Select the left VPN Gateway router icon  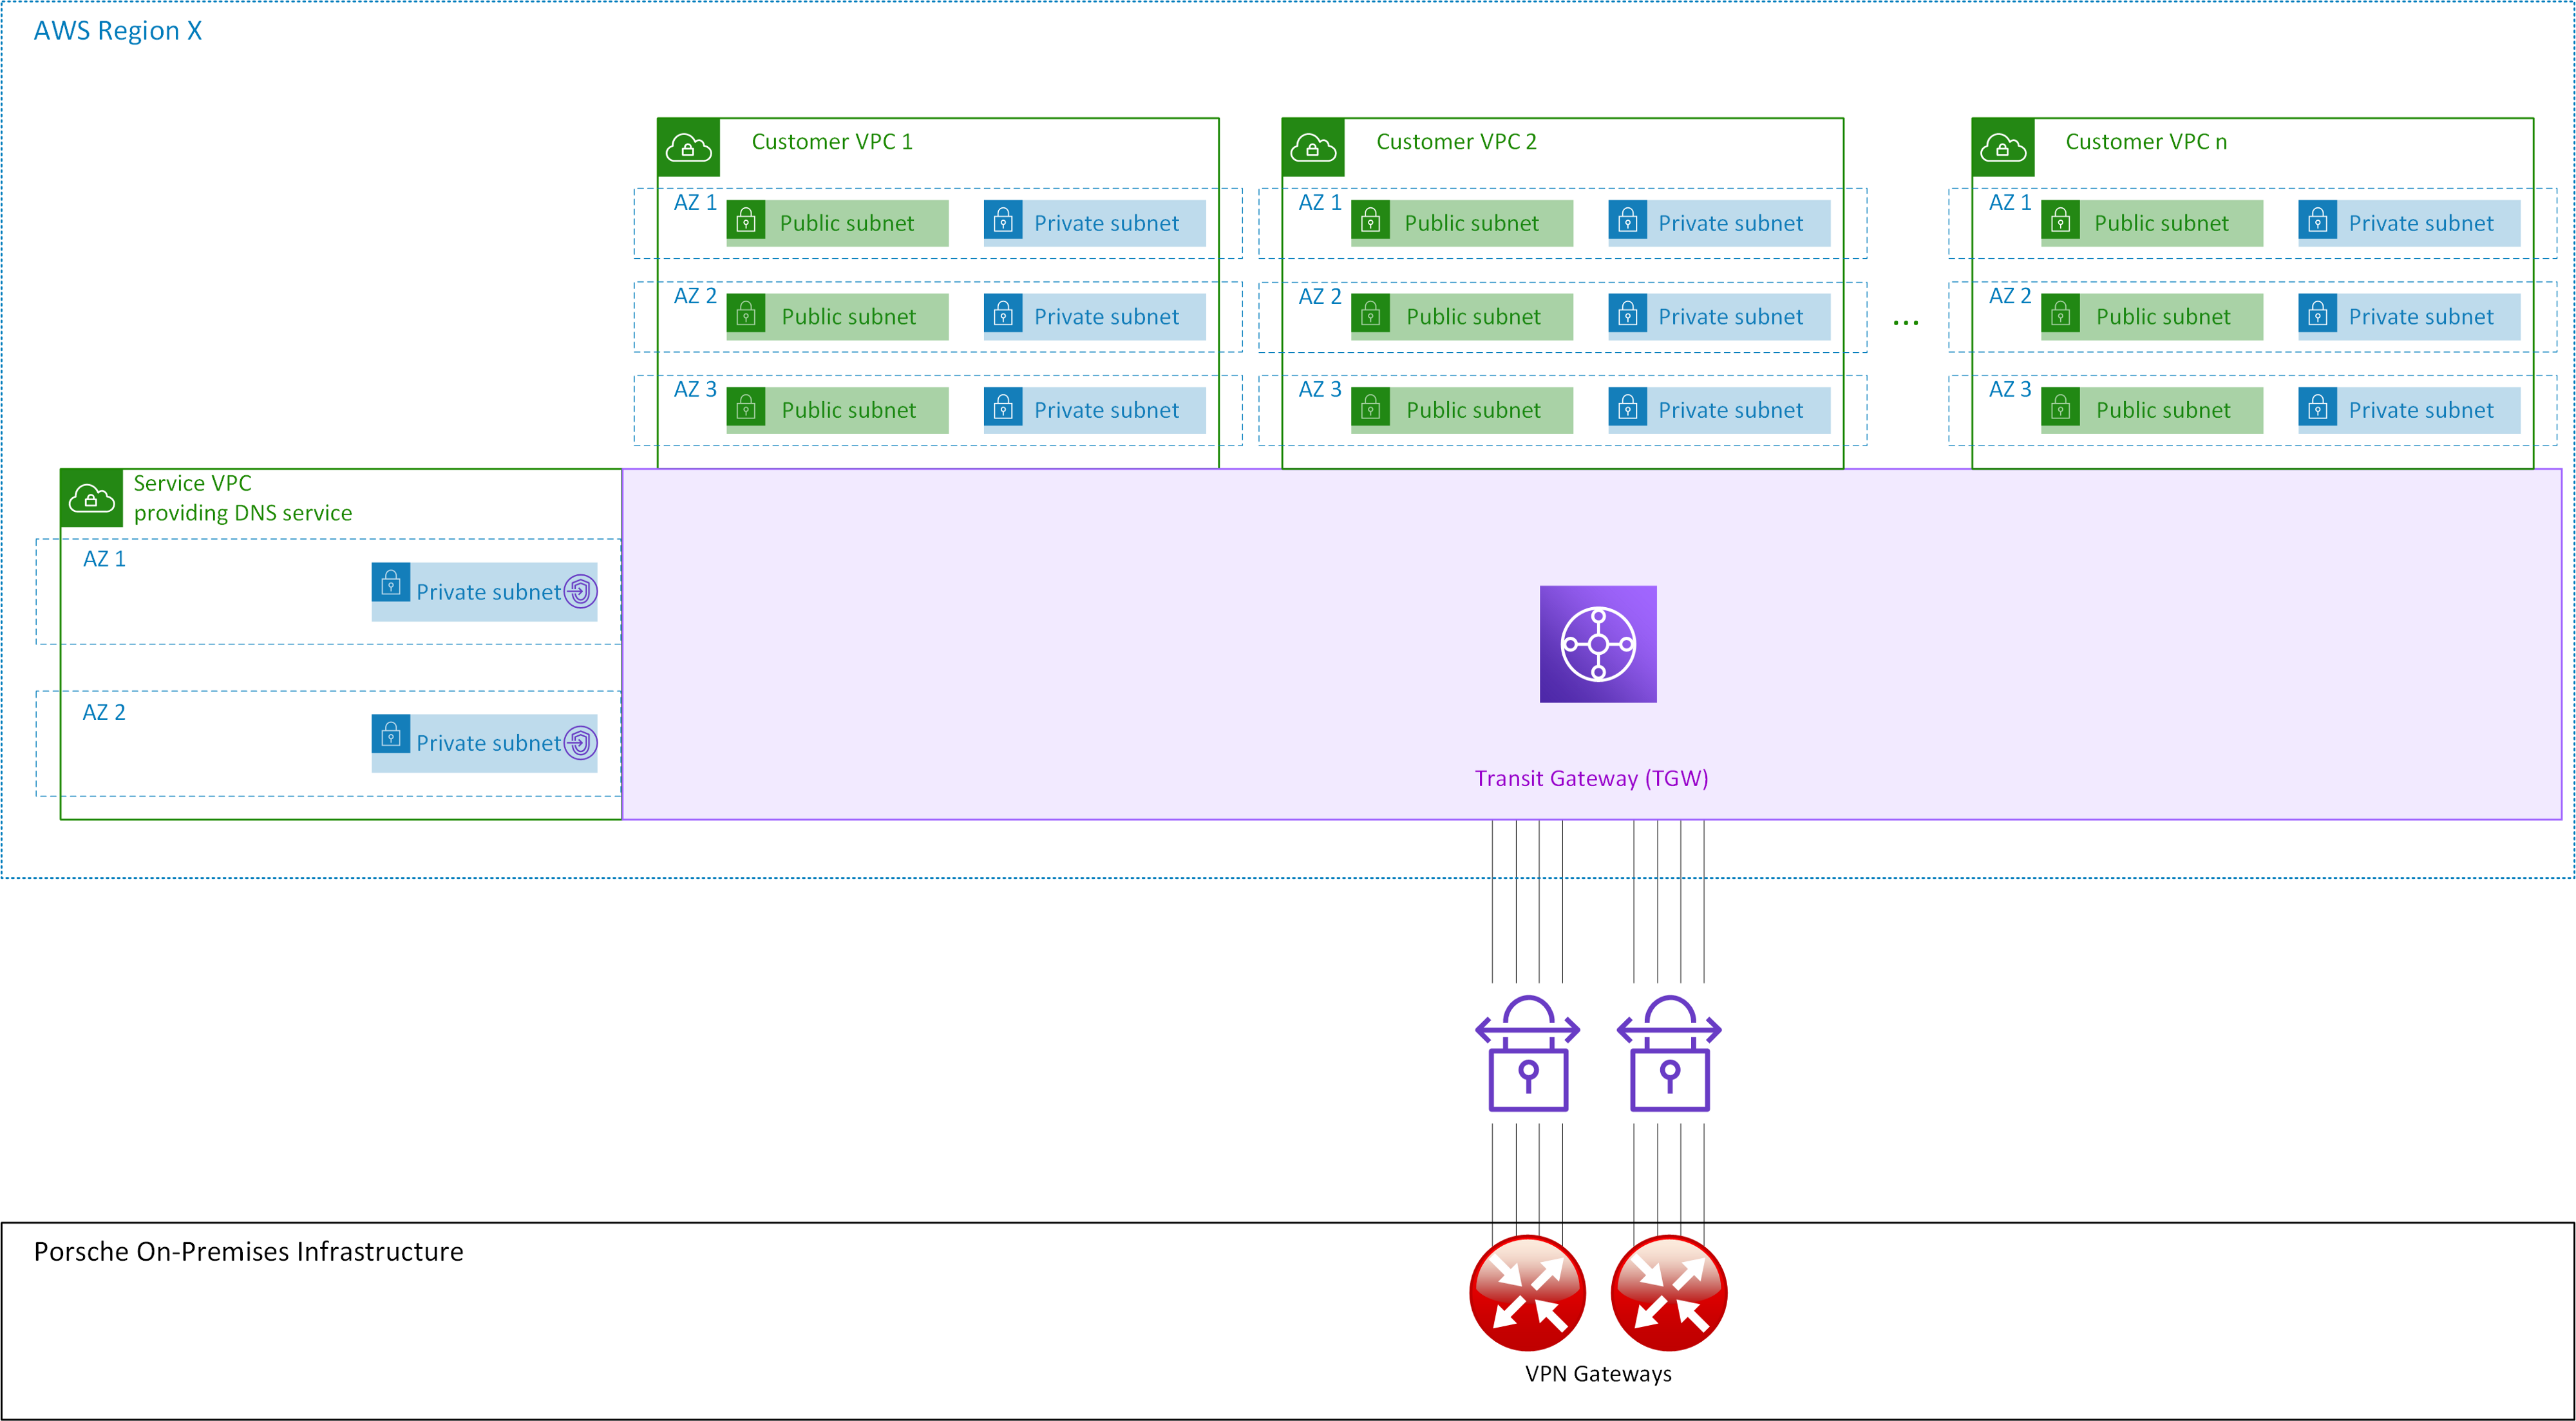(1527, 1293)
